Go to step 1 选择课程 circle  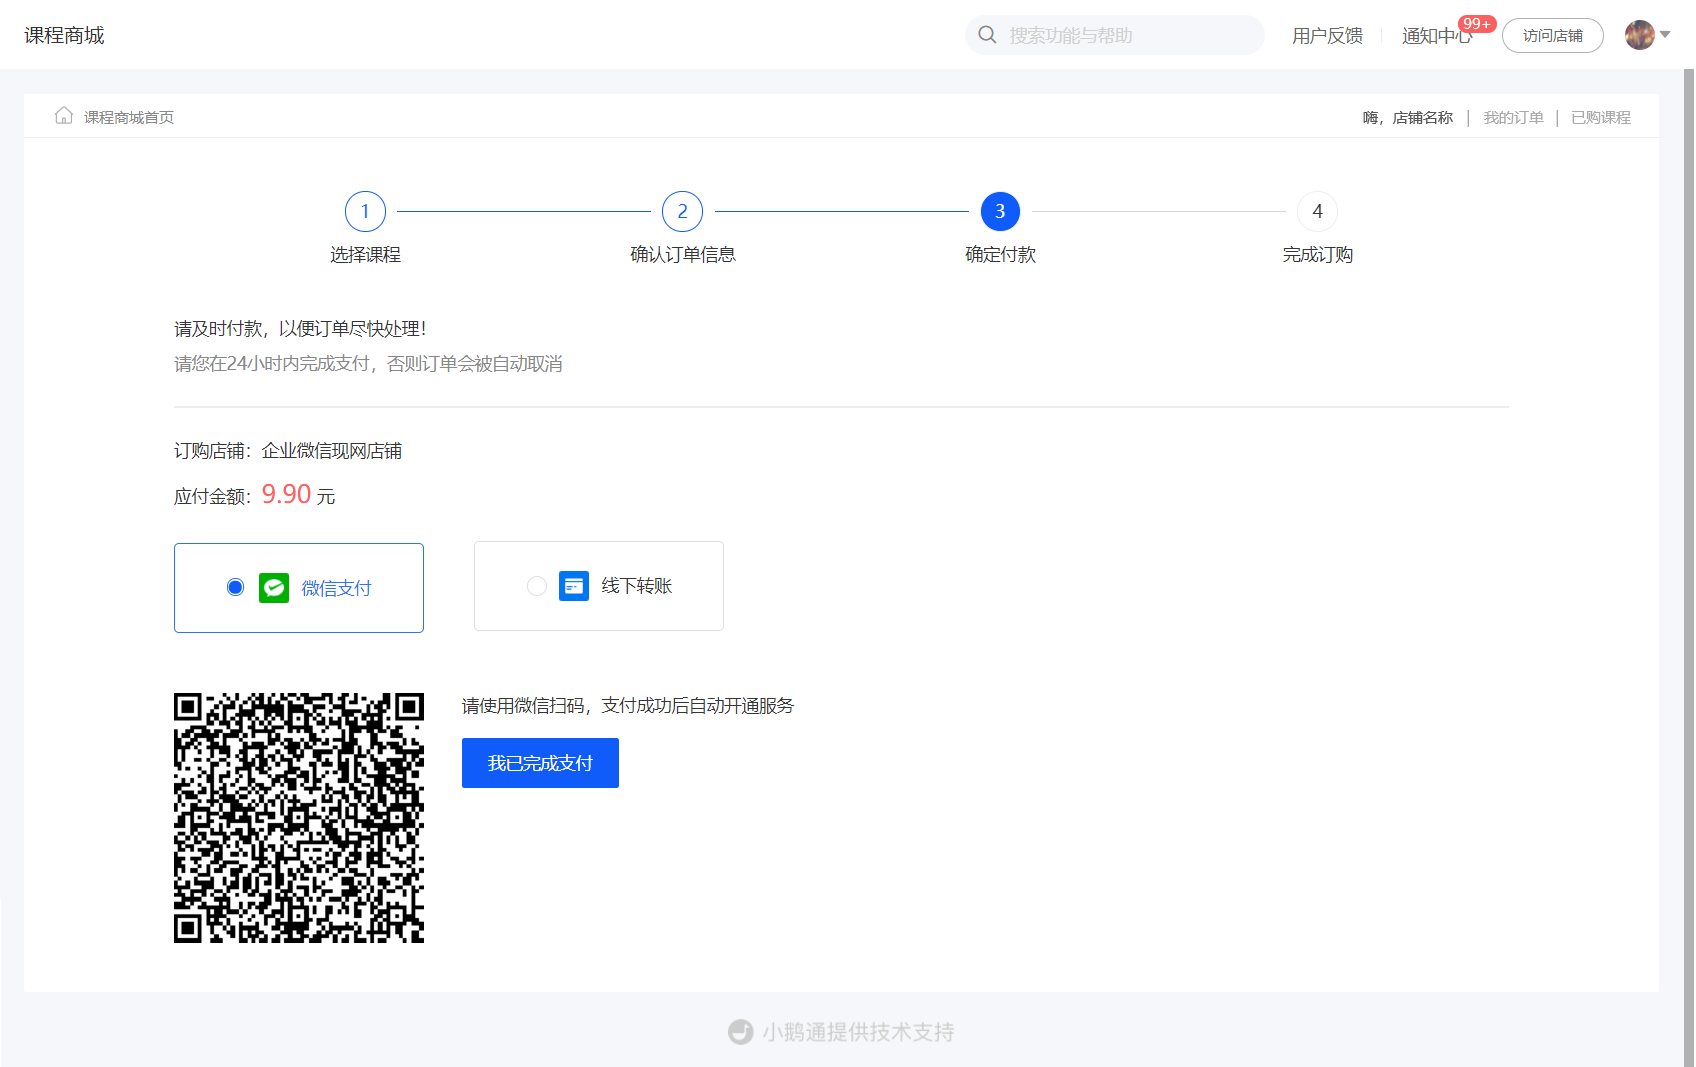365,211
